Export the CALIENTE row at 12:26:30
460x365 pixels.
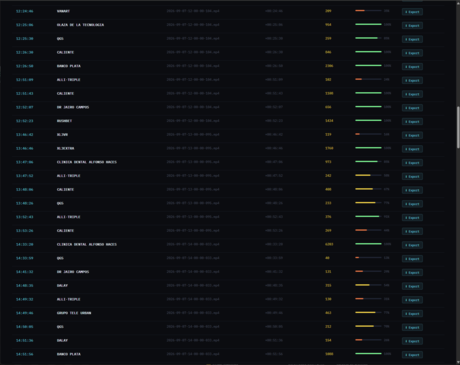point(412,53)
